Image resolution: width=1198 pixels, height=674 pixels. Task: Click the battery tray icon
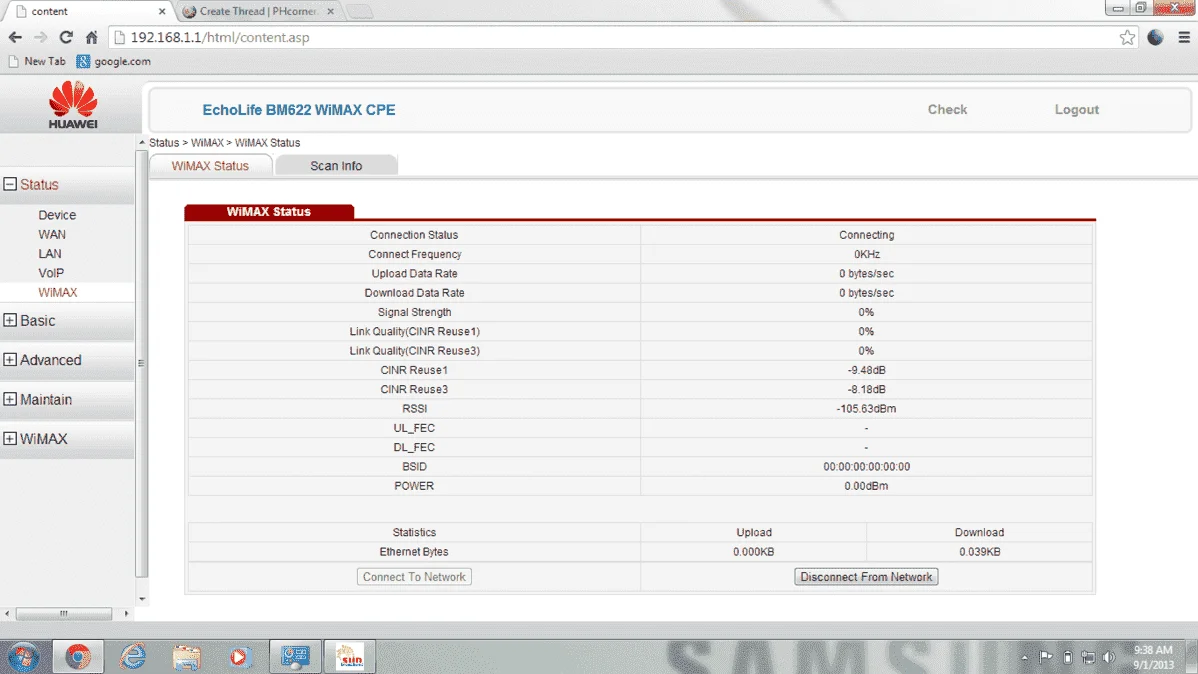1067,657
